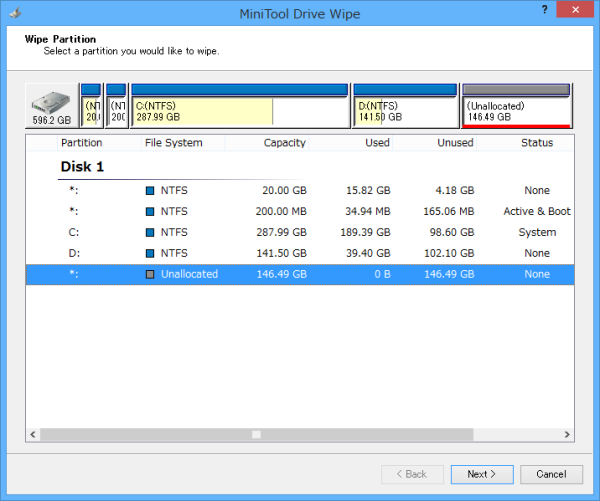Select the Unallocated 146.49 GB row
This screenshot has height=501, width=600.
(300, 274)
